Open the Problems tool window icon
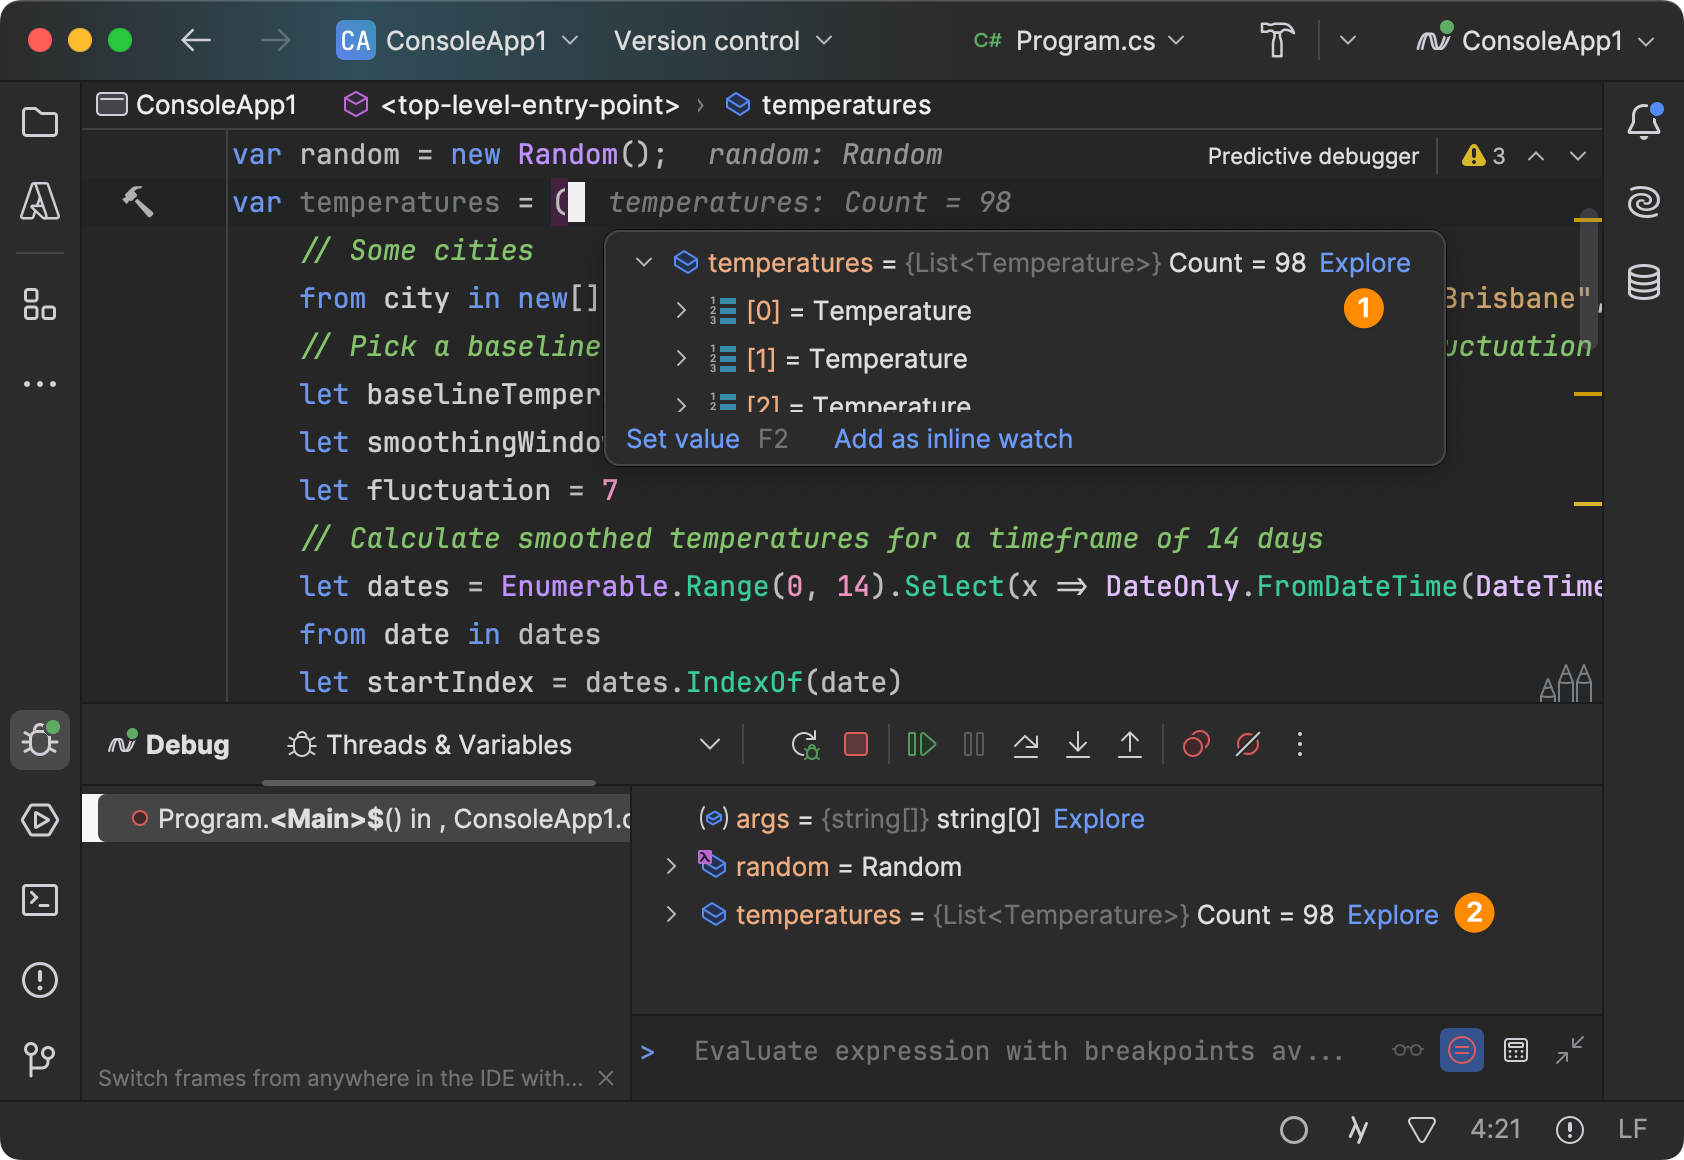 40,980
